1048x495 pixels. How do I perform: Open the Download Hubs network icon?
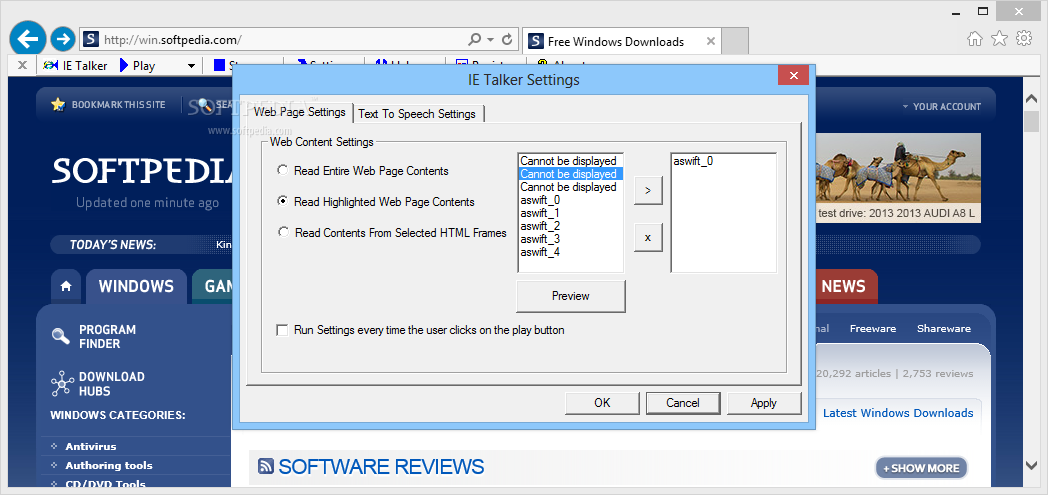[x=62, y=383]
